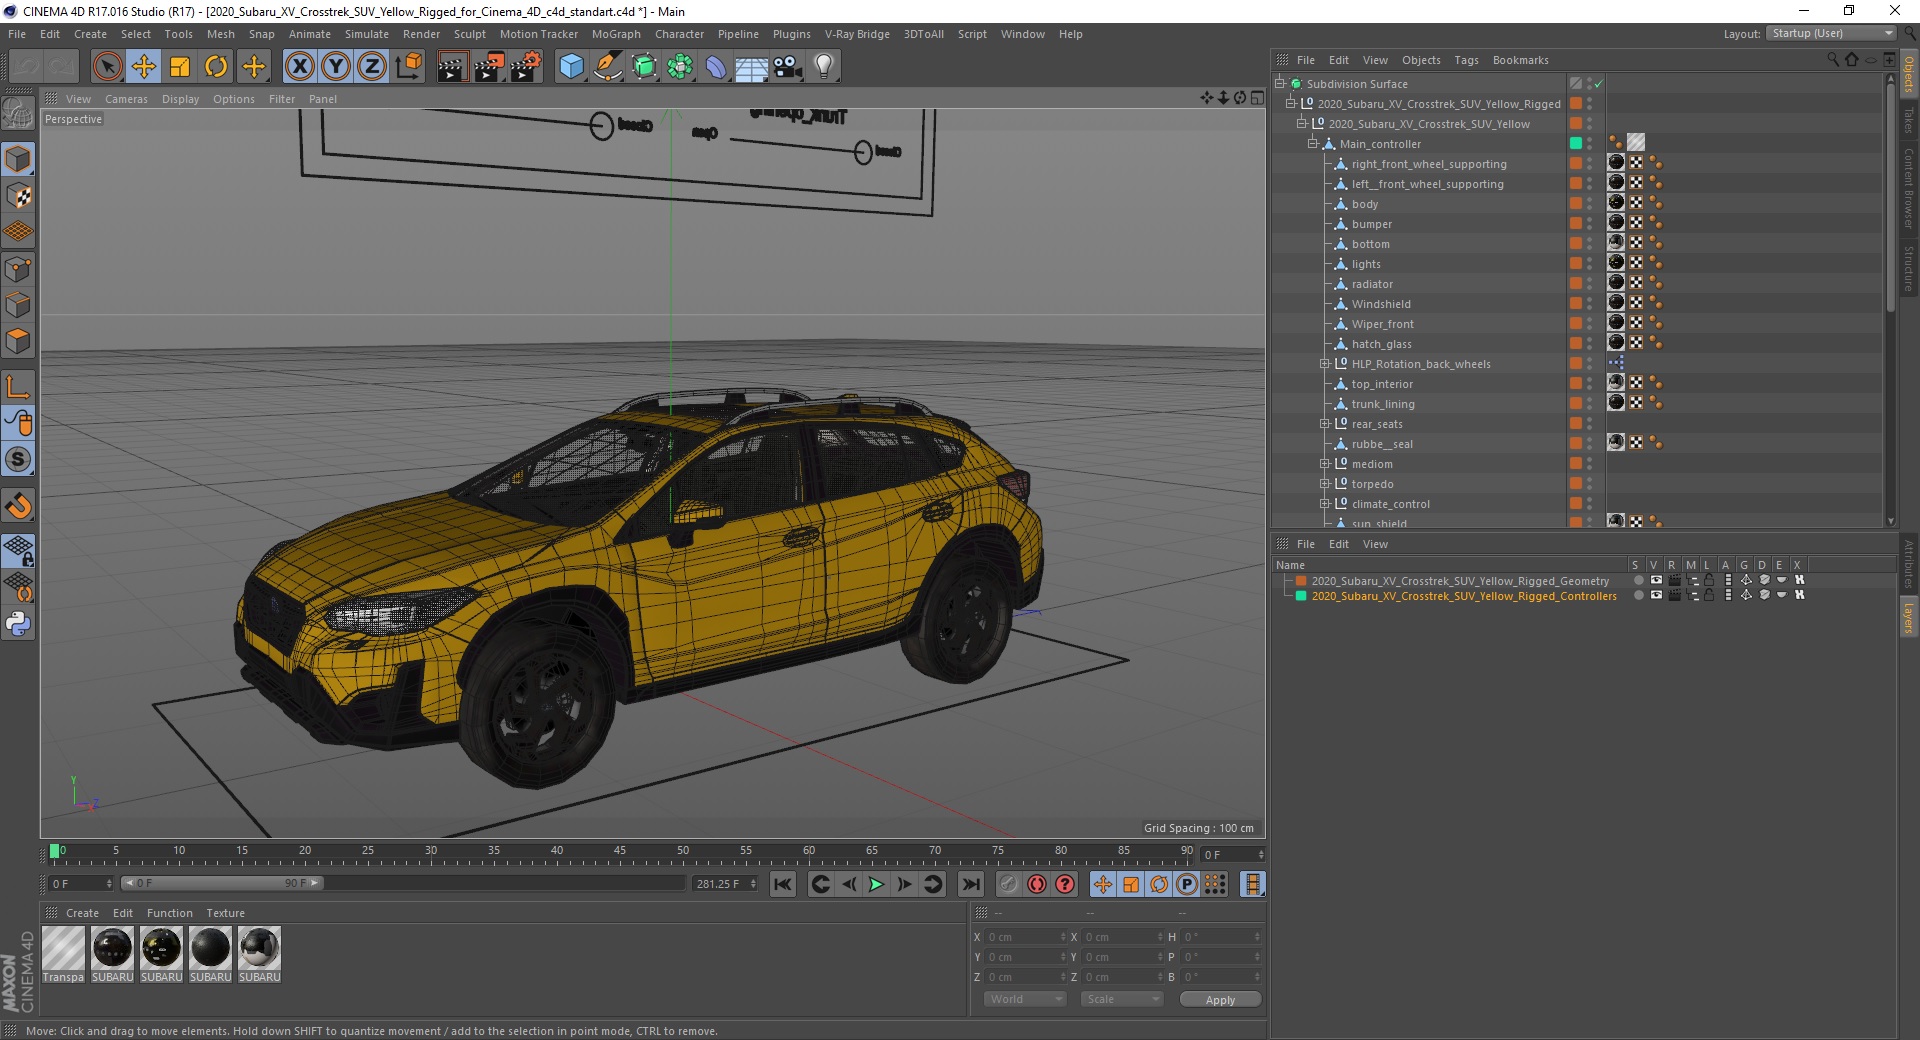
Task: Open the World coordinate dropdown
Action: pyautogui.click(x=1025, y=999)
